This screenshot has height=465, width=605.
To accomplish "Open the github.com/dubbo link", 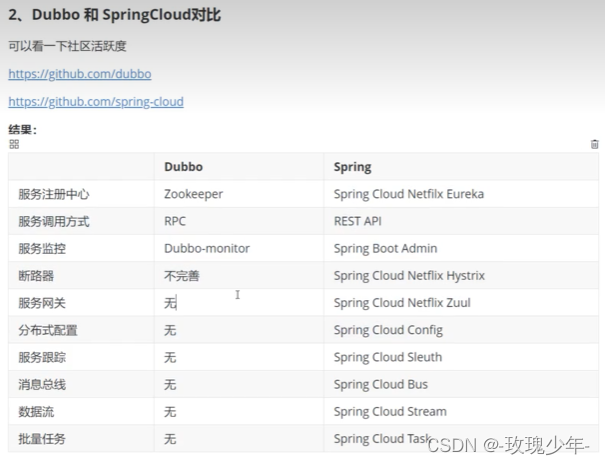I will [x=80, y=74].
